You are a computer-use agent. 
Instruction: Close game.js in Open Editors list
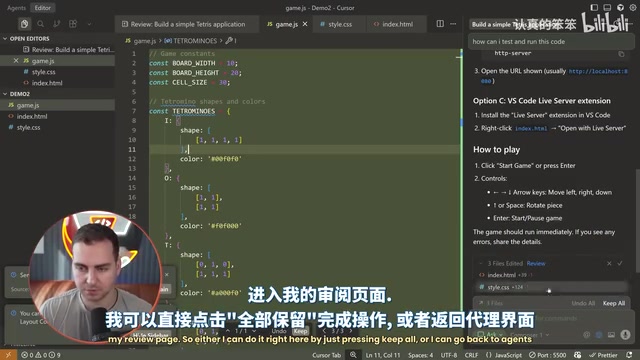tap(16, 60)
